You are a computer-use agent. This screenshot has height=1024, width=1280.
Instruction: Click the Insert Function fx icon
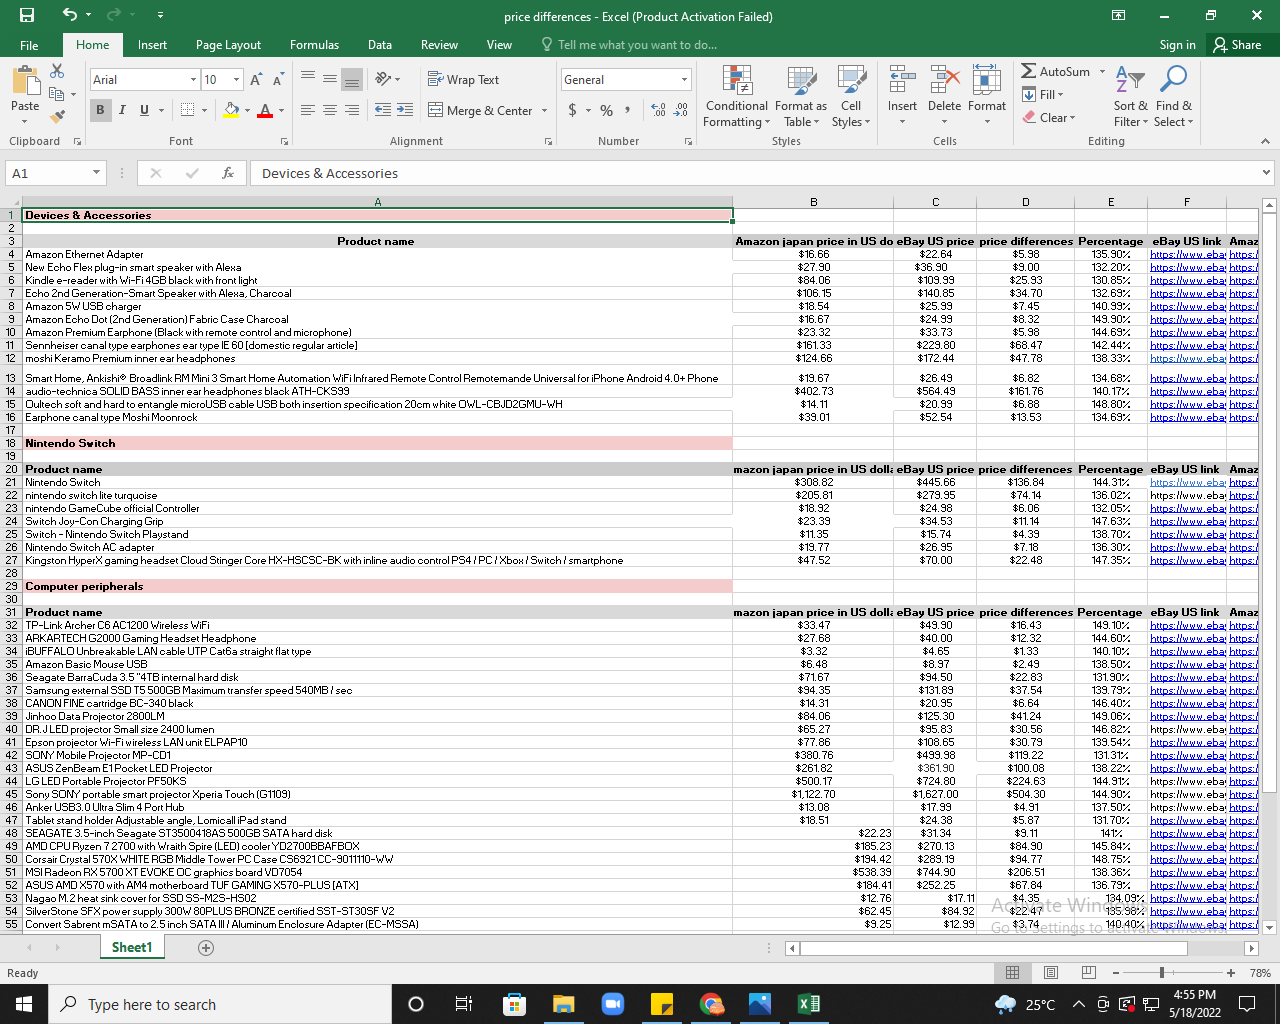[228, 173]
